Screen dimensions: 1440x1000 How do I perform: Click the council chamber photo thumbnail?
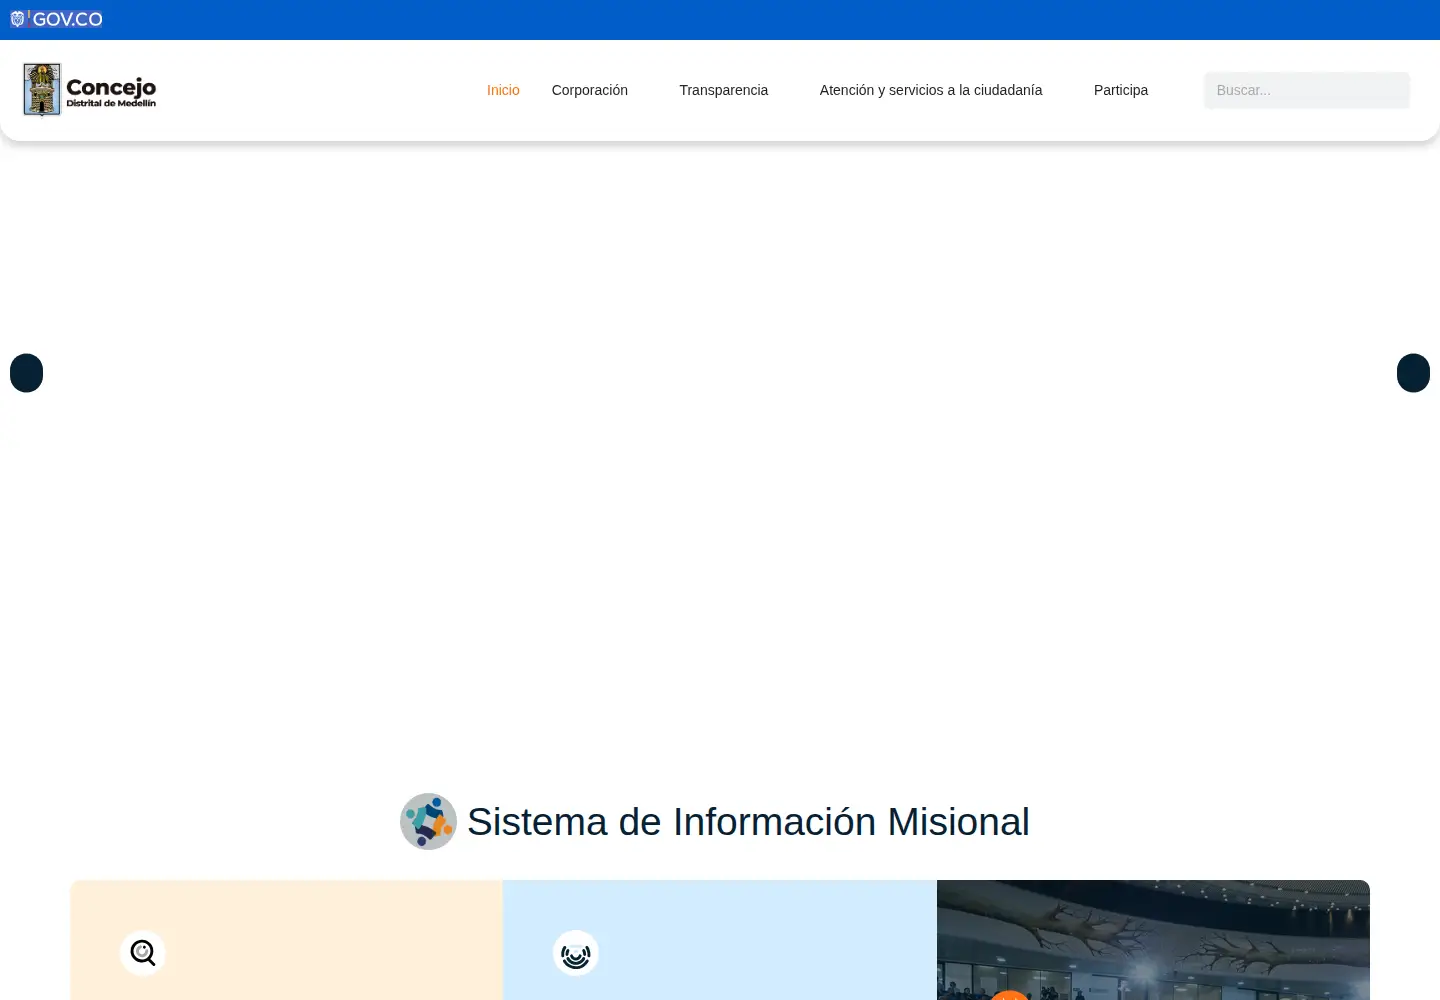click(1153, 940)
